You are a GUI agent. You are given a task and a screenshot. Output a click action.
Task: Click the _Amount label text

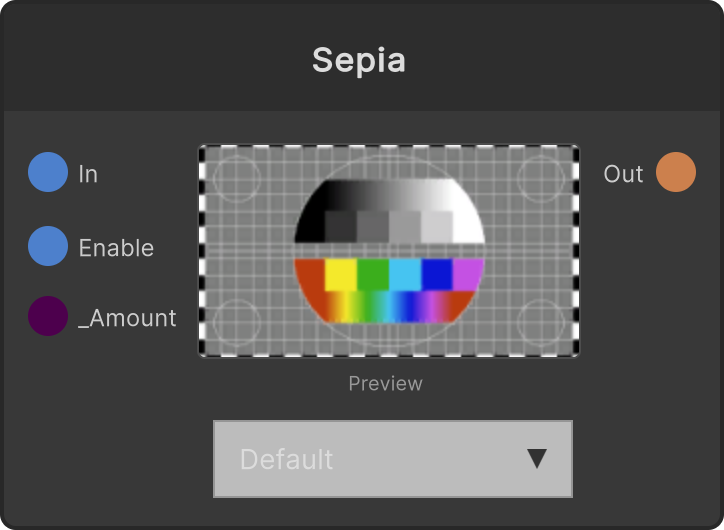pyautogui.click(x=127, y=318)
